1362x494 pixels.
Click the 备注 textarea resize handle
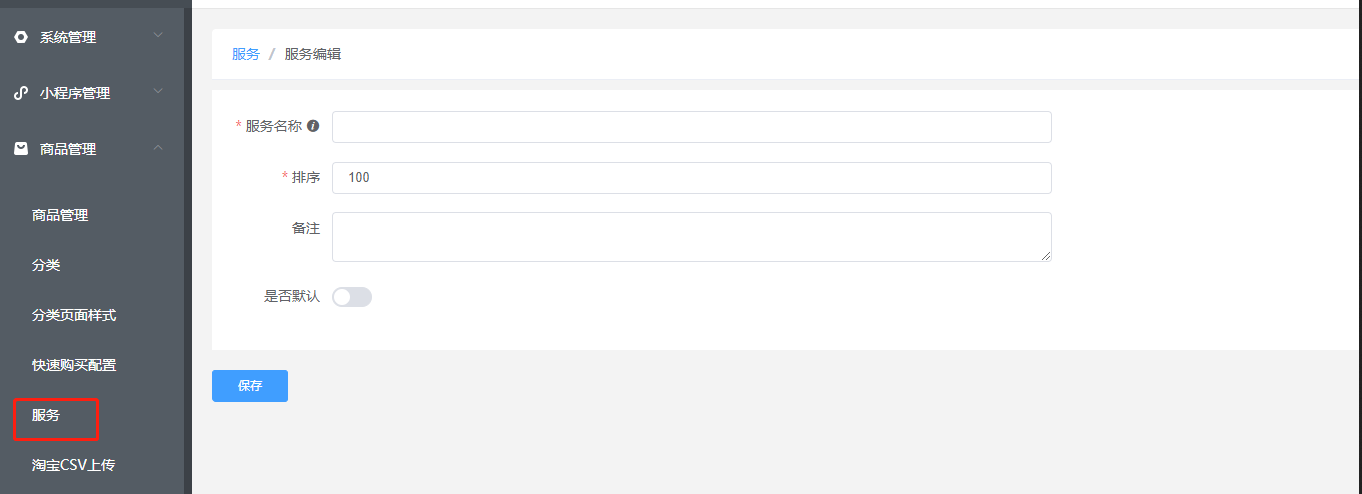coord(1046,256)
